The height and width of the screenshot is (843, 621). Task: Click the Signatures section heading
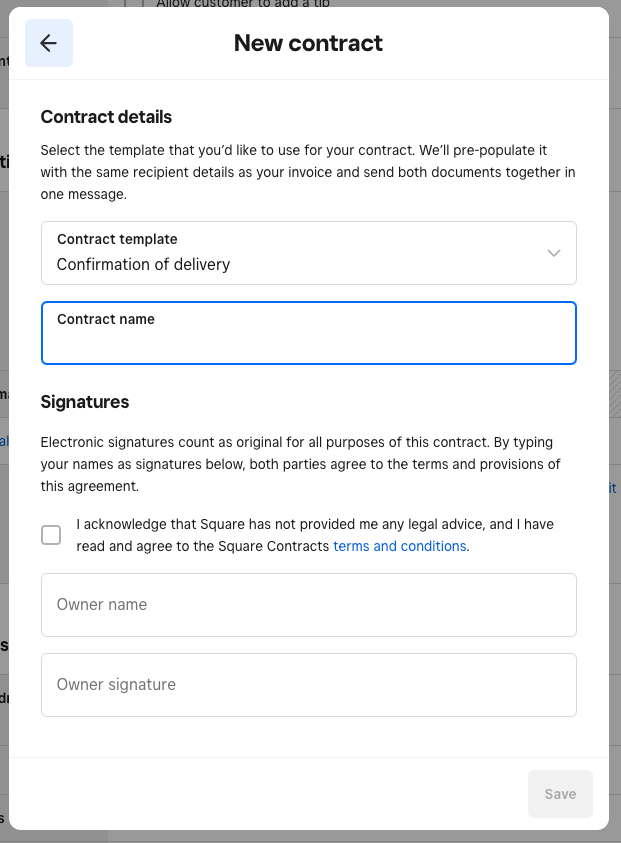pos(85,401)
